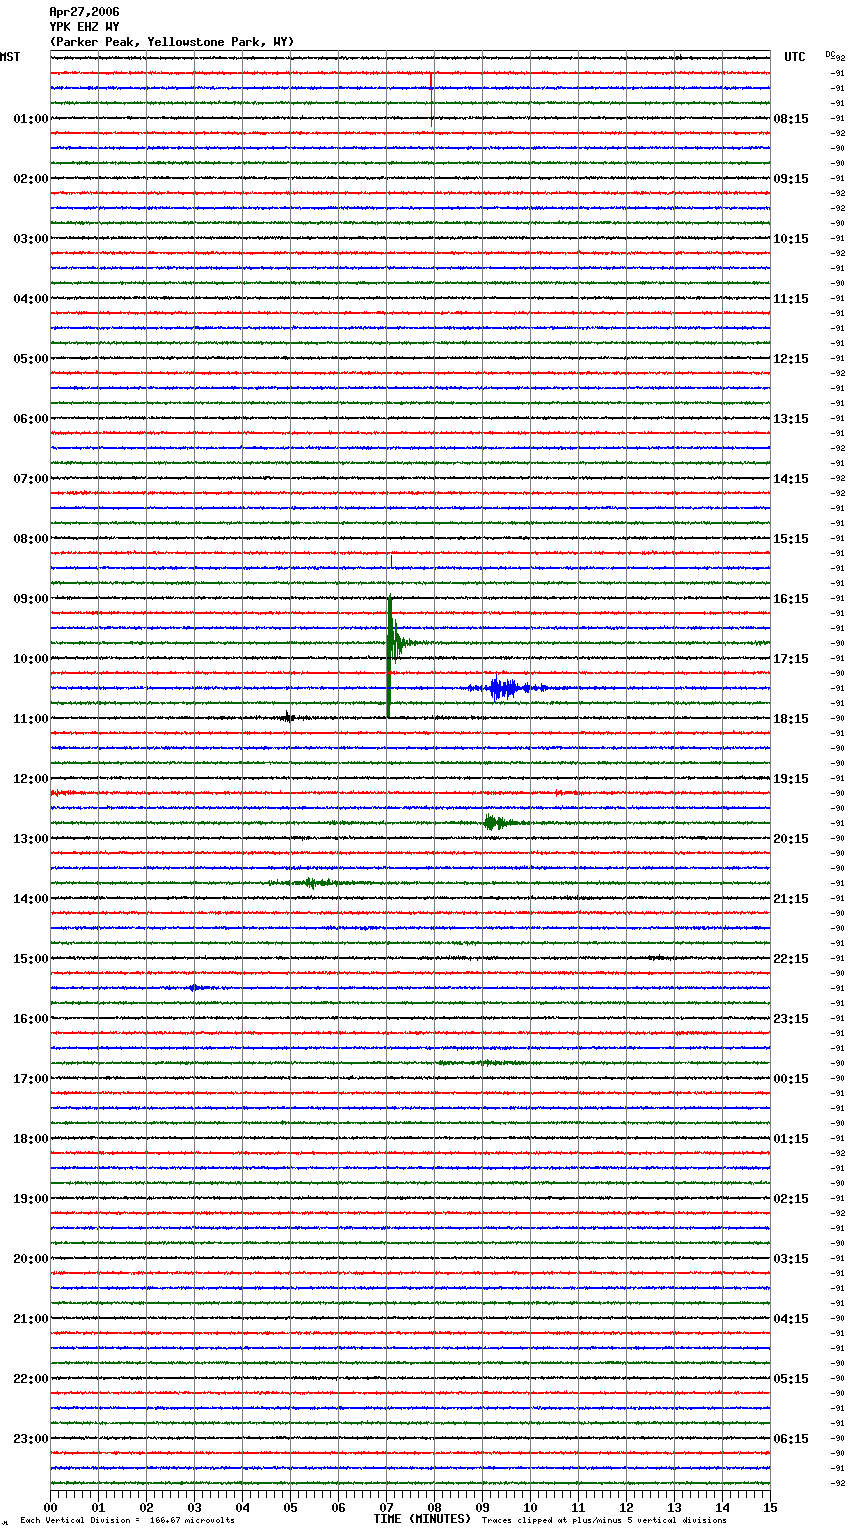Screen dimensions: 850x1534
Task: Click the green wave burst below 12:00 MST
Action: pyautogui.click(x=497, y=823)
